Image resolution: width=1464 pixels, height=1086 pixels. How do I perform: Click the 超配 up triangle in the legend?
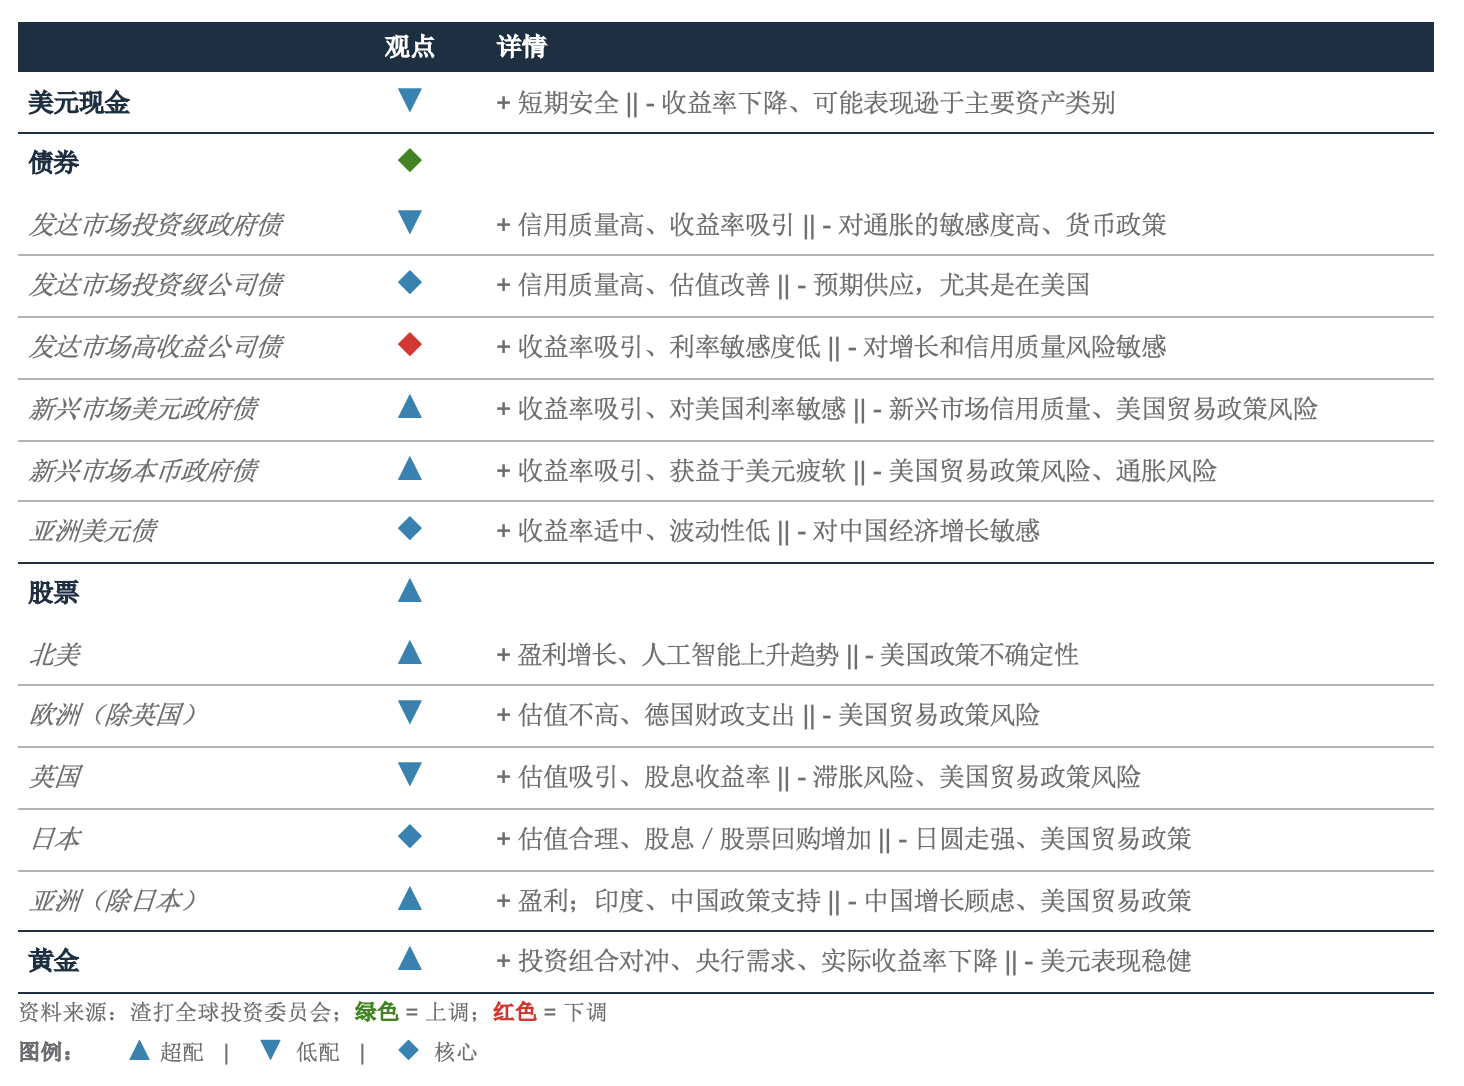pos(139,1050)
